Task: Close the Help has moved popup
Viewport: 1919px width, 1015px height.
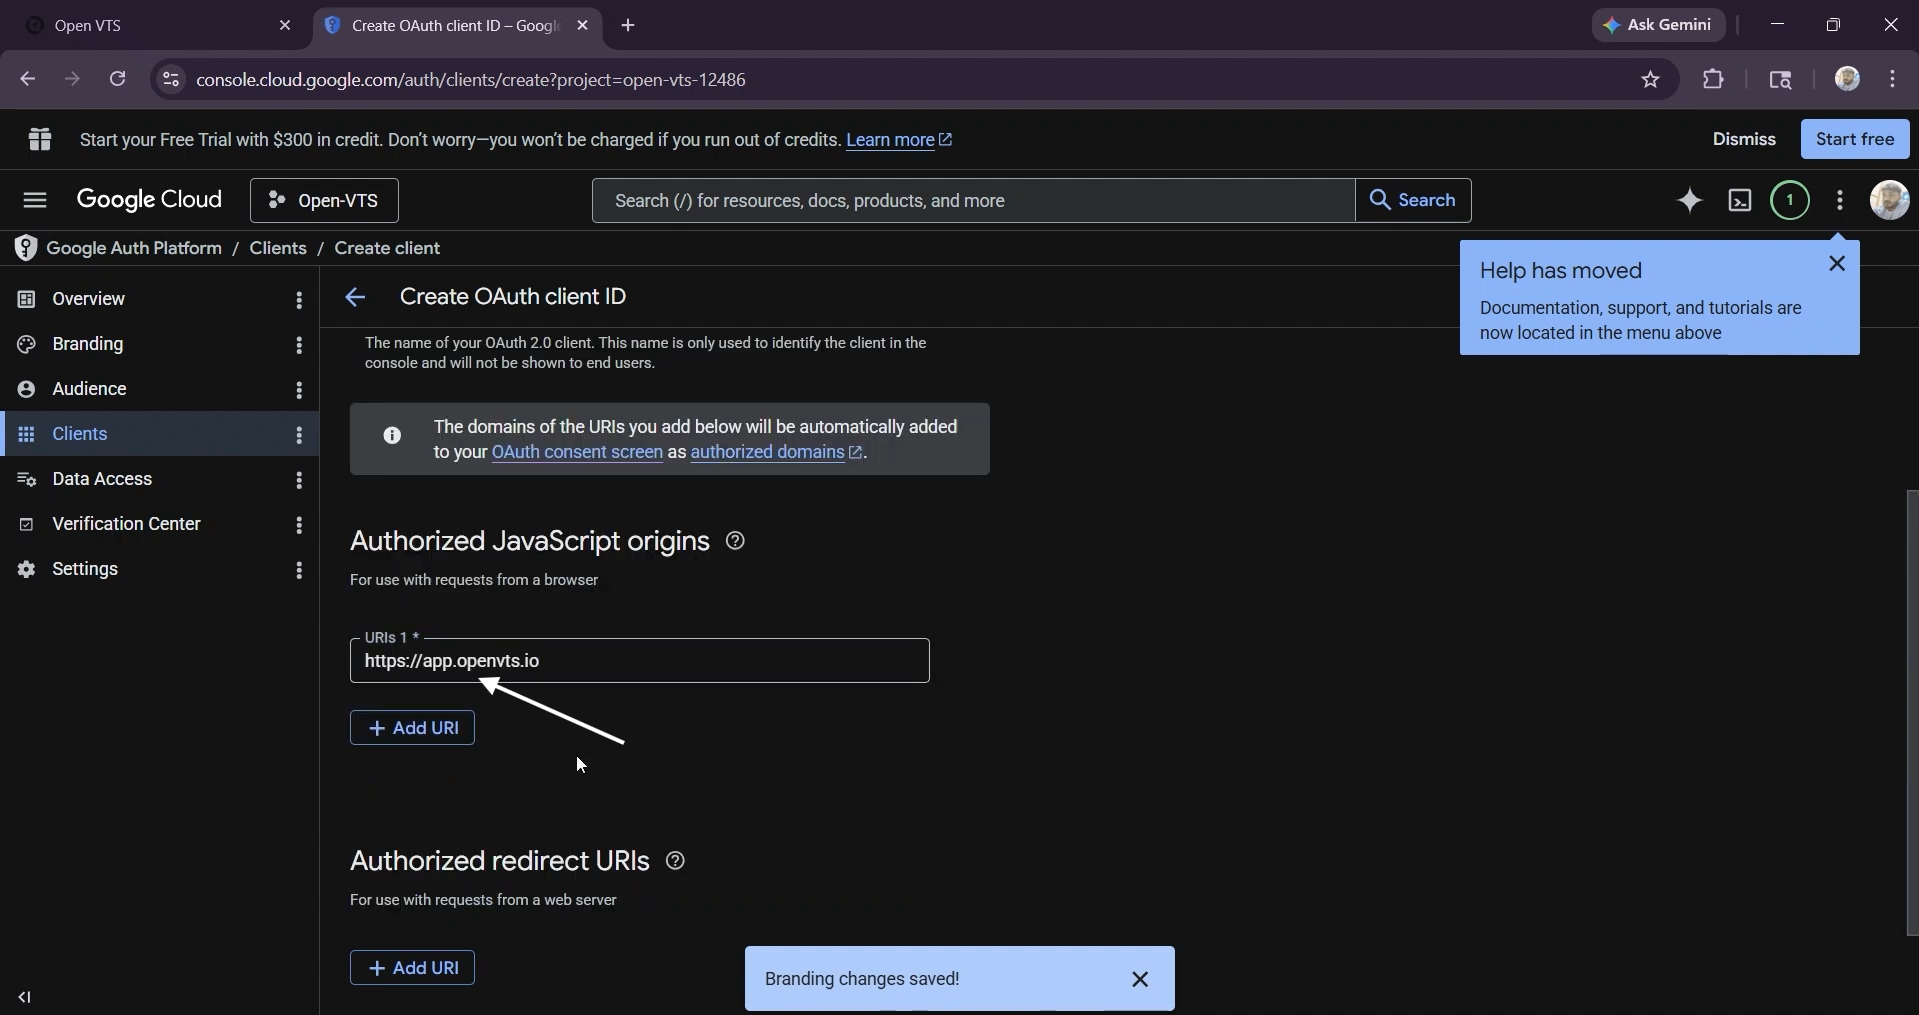Action: [1837, 263]
